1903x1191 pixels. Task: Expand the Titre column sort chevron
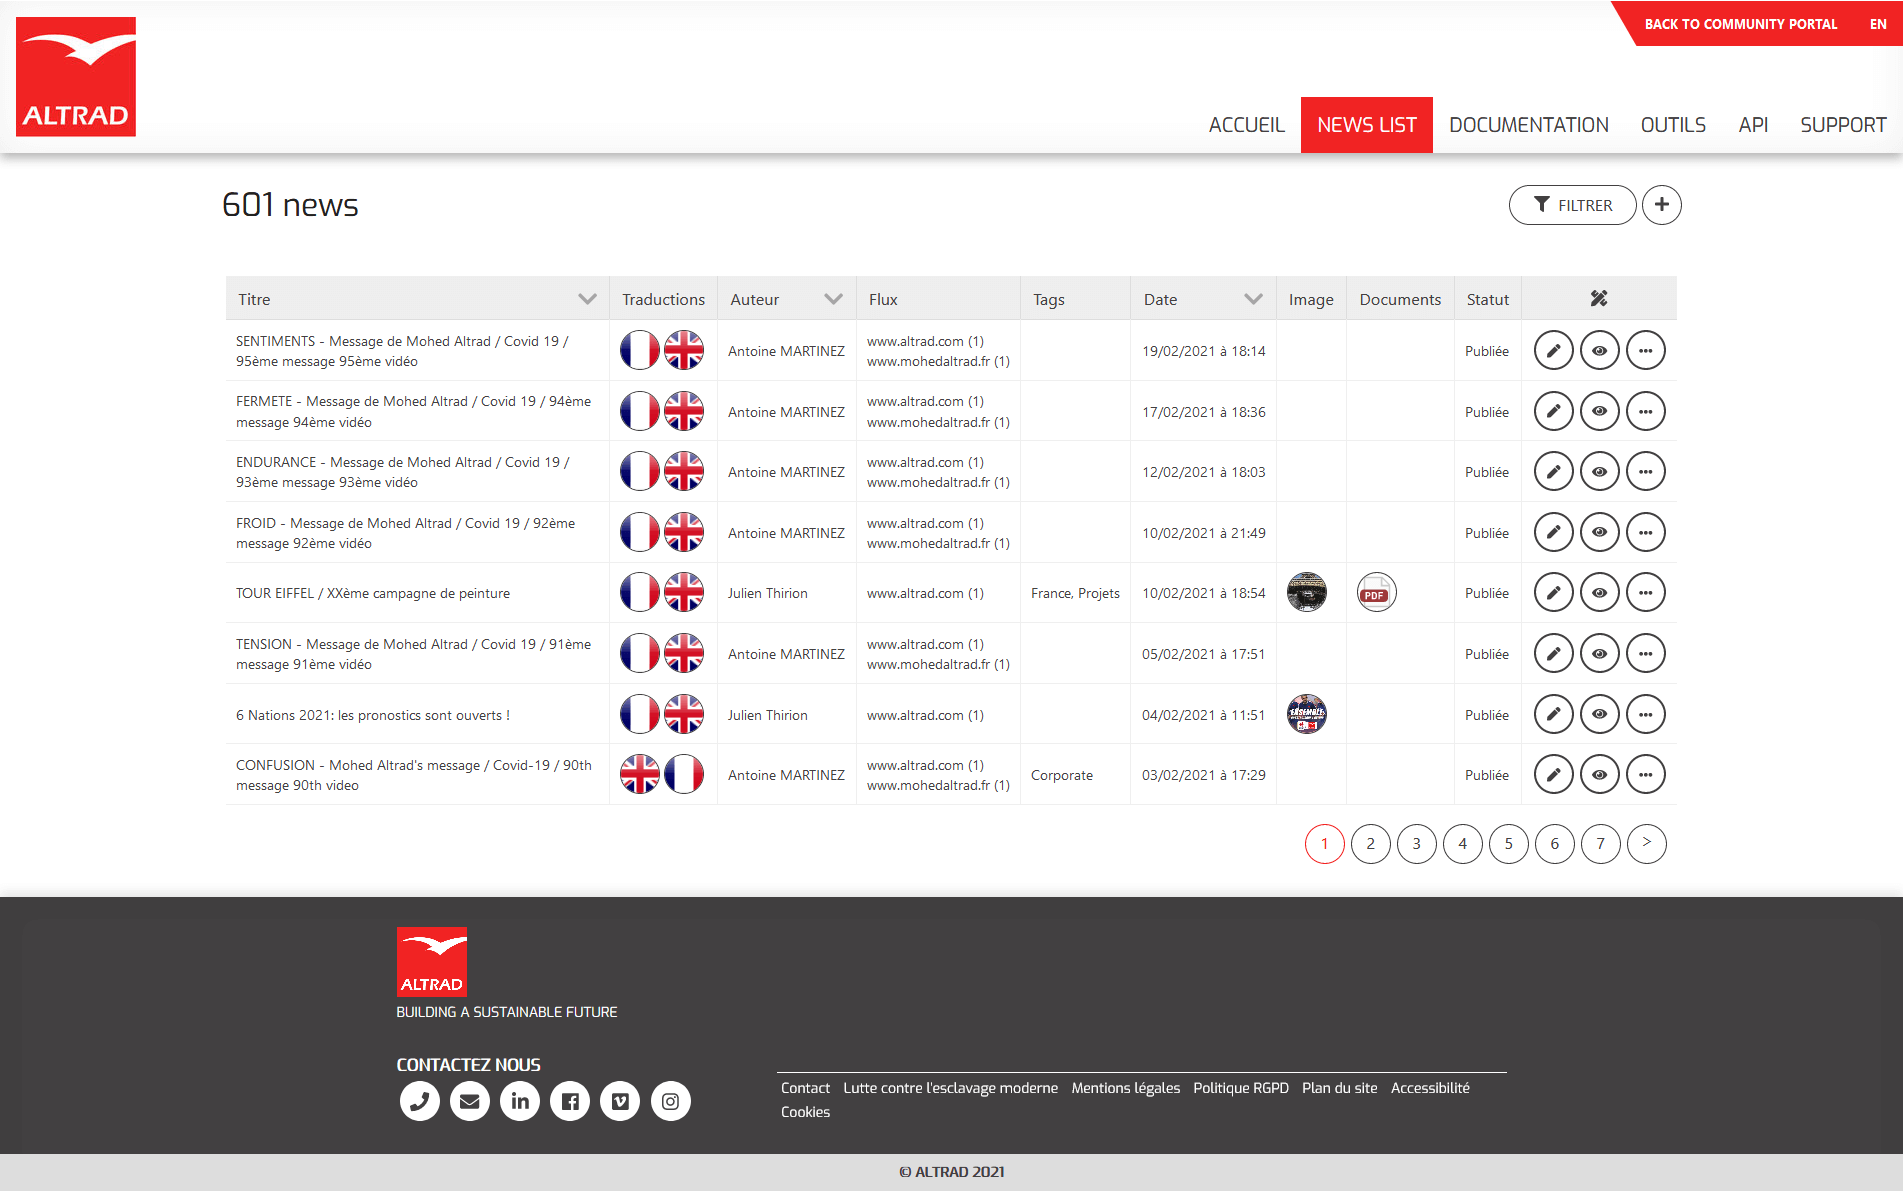pos(587,299)
